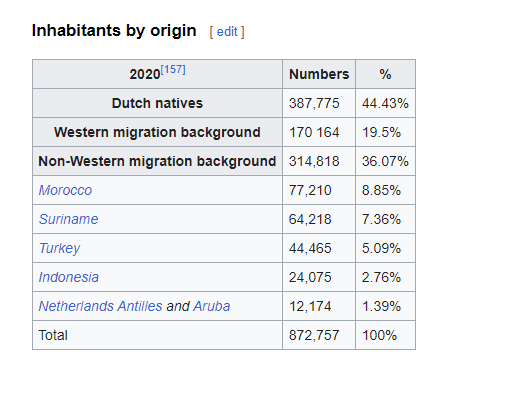Click the Numbers column header
The image size is (524, 406).
click(319, 74)
